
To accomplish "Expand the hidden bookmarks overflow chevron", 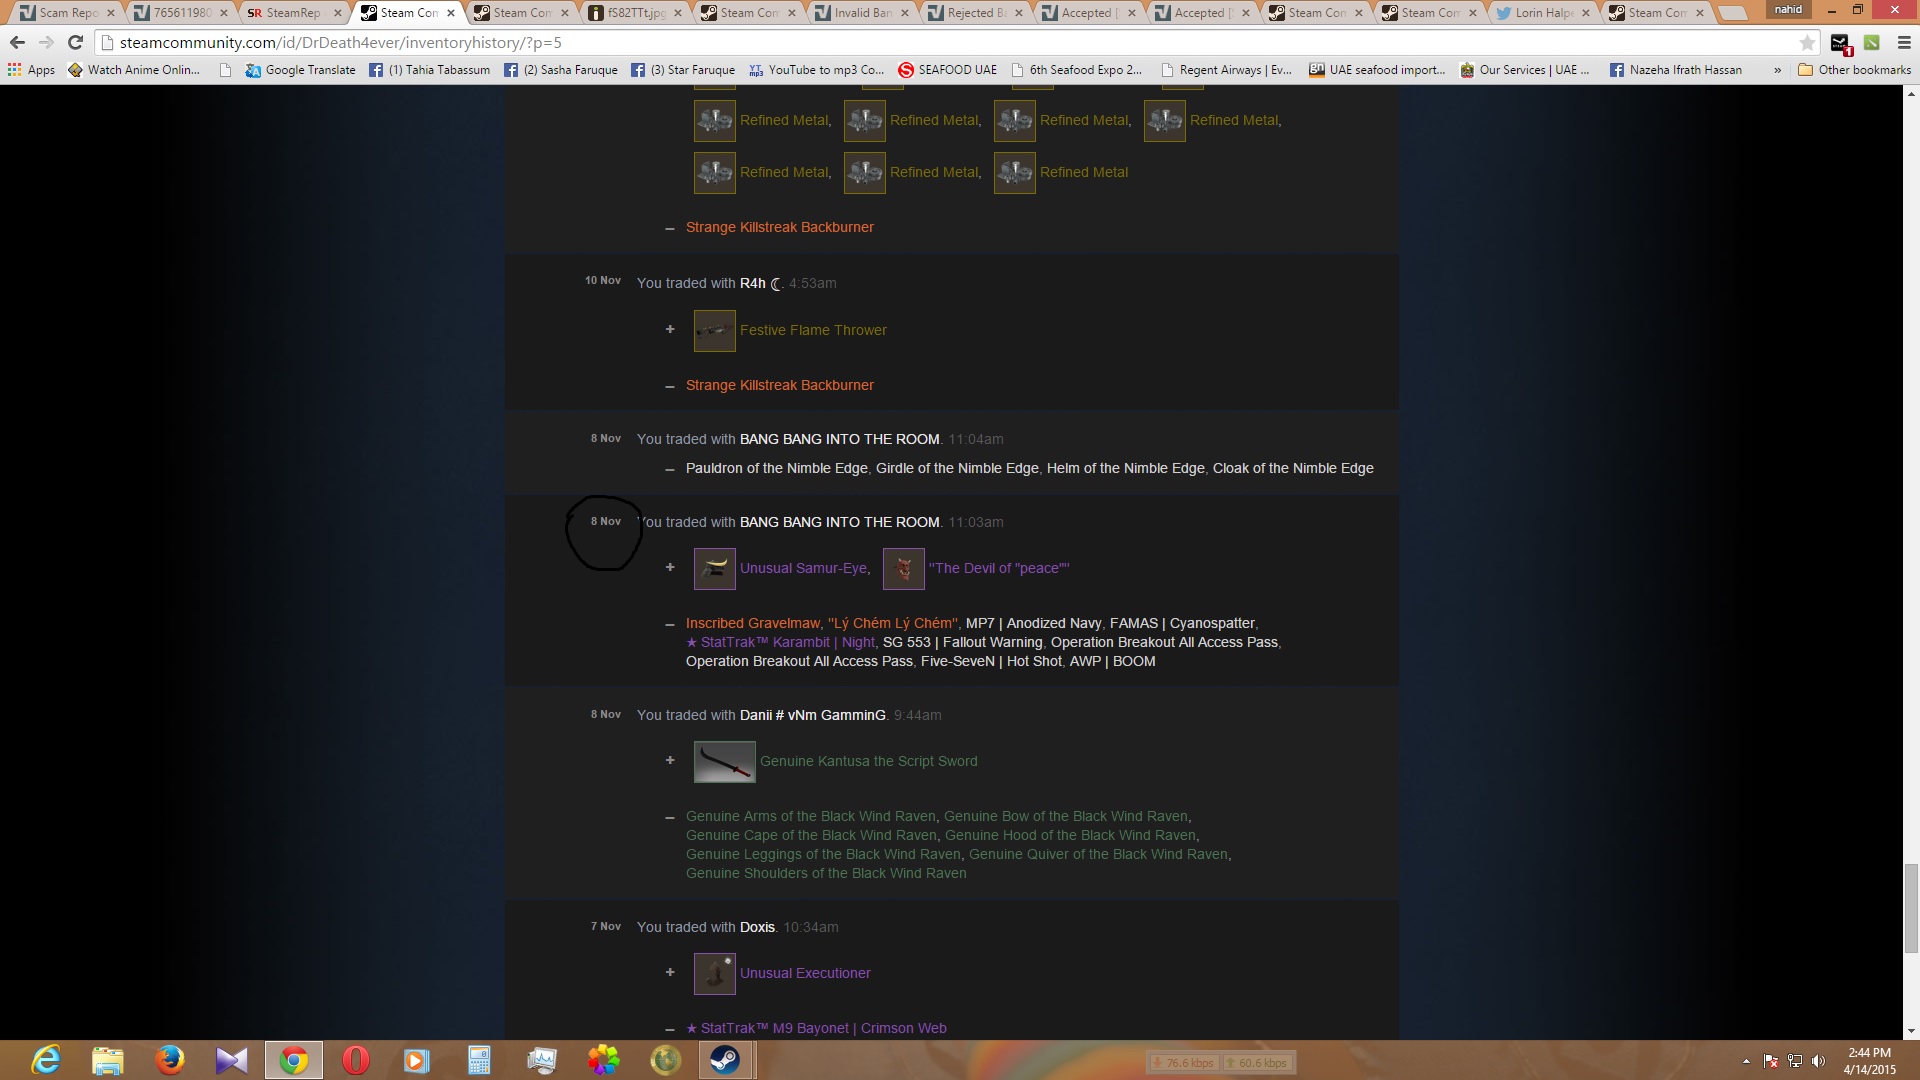I will [x=1777, y=70].
